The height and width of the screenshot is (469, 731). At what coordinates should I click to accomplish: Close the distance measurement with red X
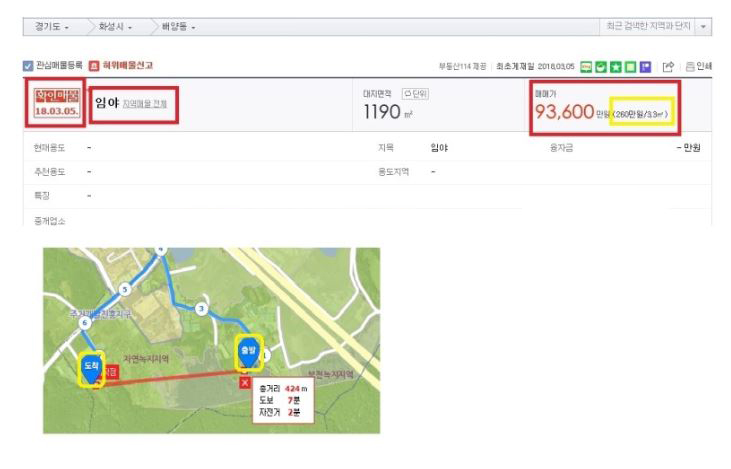tap(245, 382)
